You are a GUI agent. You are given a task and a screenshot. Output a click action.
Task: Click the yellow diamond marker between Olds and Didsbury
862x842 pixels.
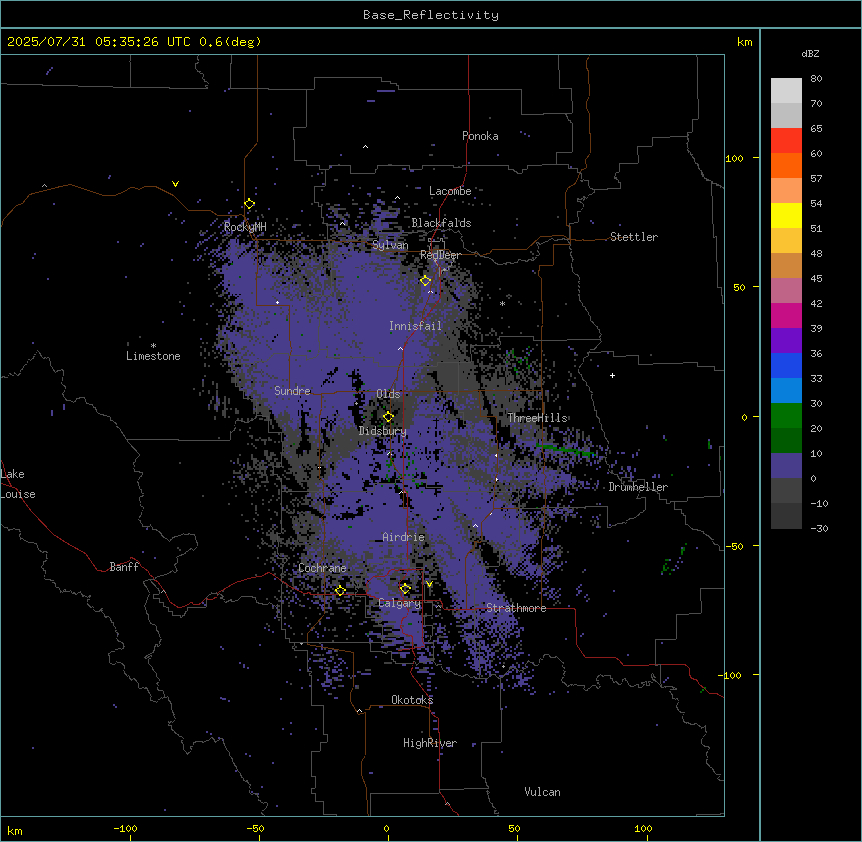point(389,417)
